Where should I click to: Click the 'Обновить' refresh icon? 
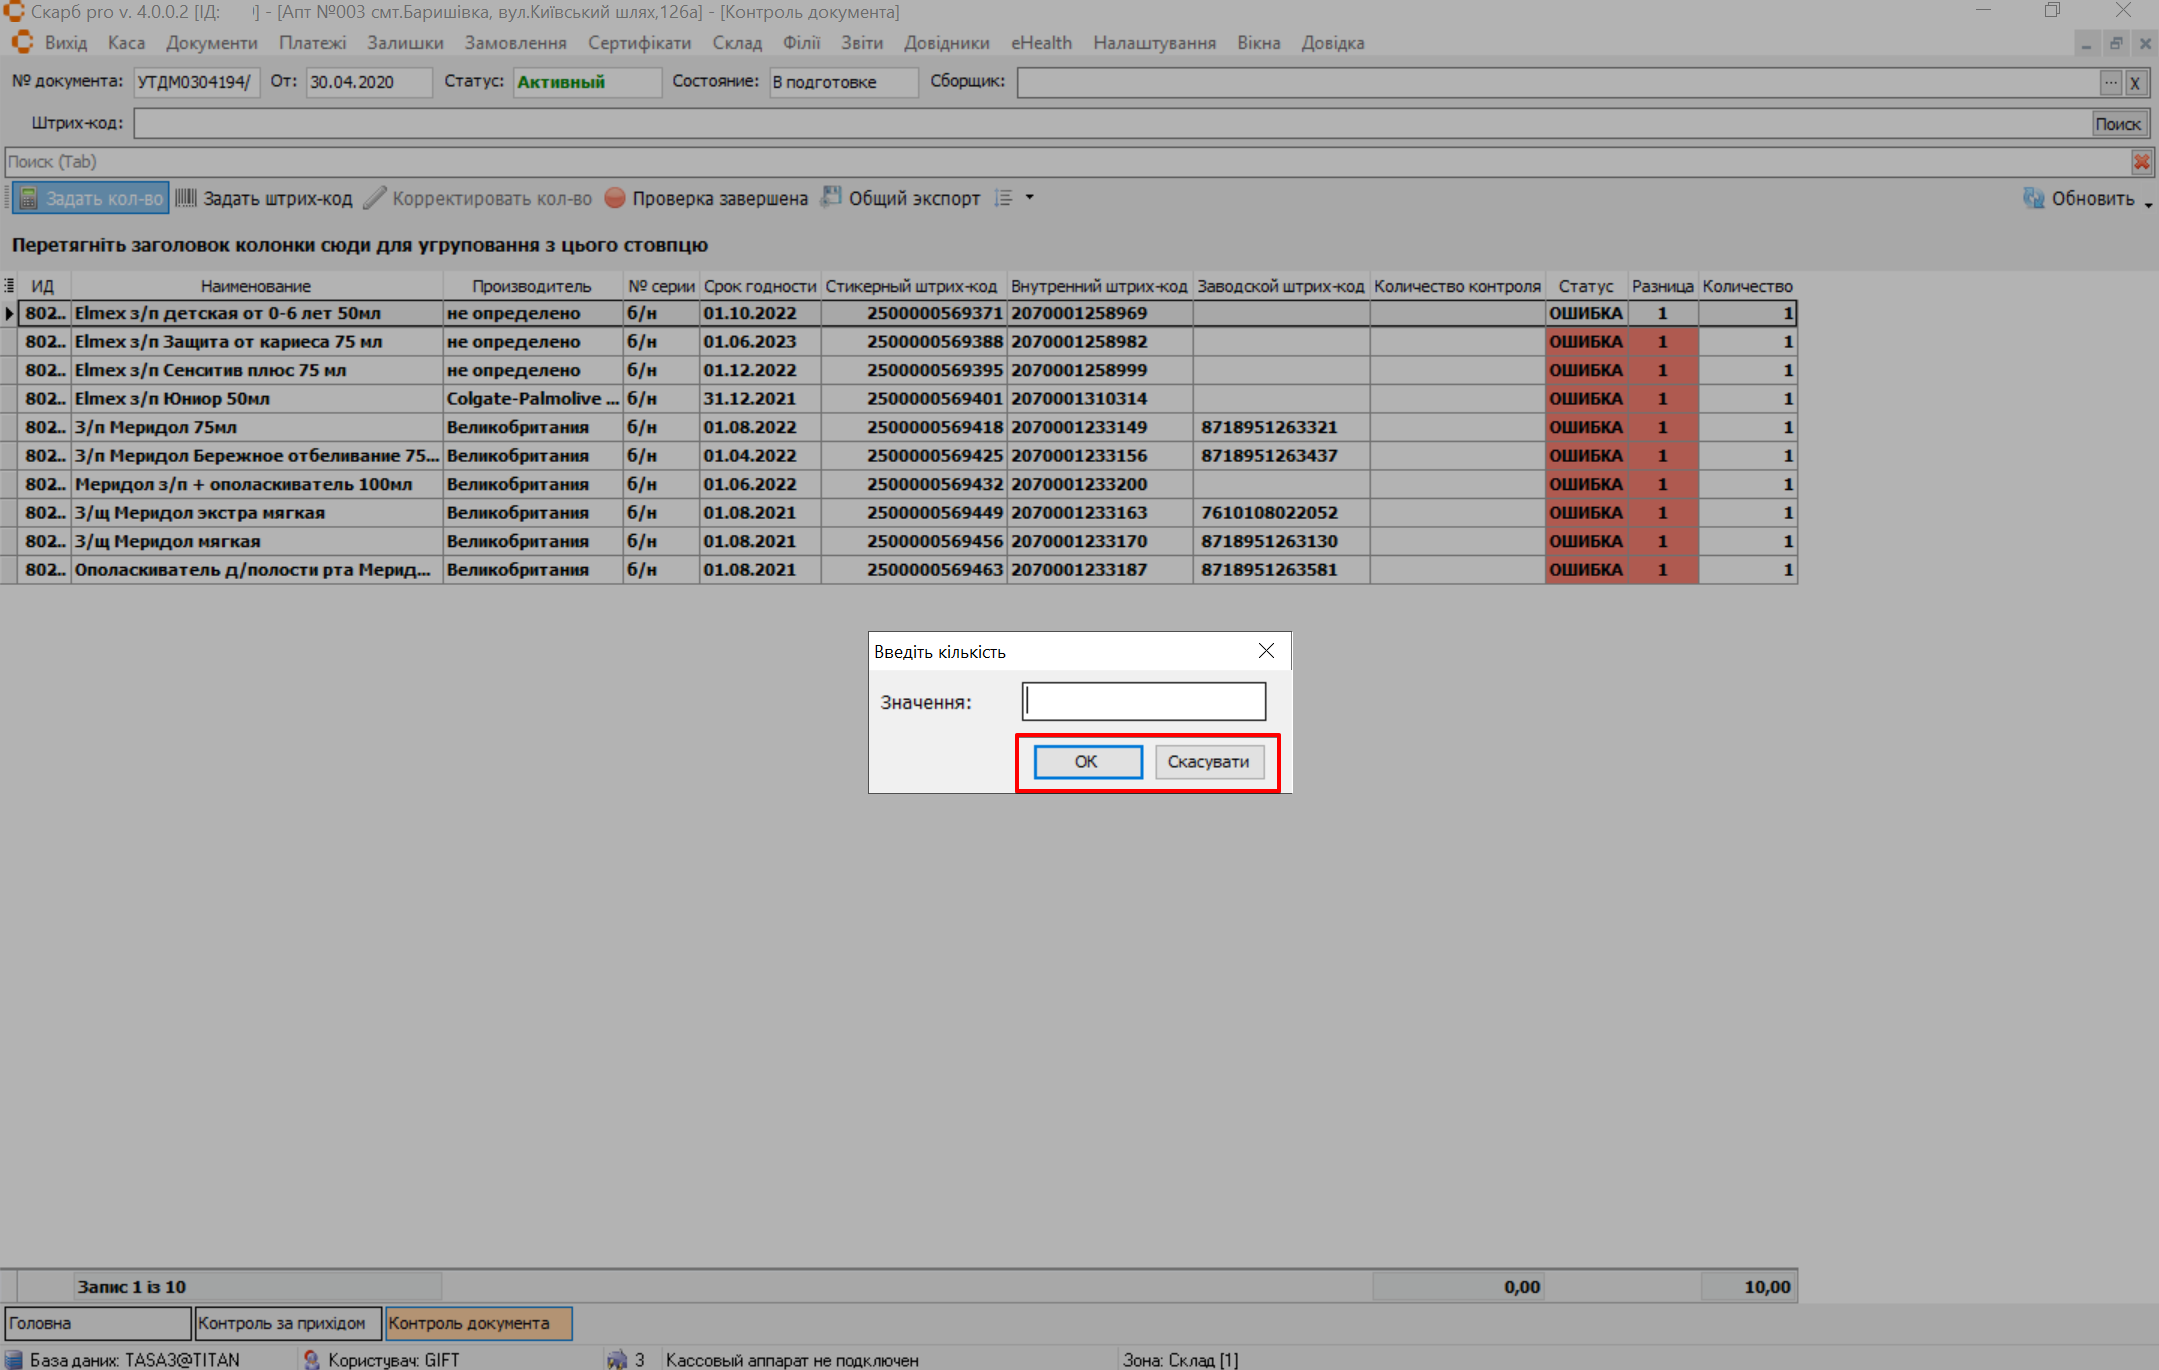tap(2033, 198)
